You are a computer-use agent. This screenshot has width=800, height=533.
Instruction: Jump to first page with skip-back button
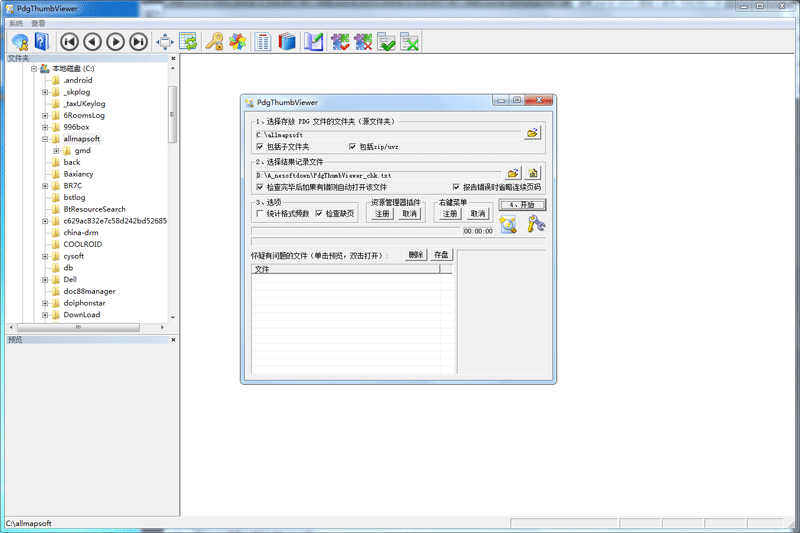coord(69,42)
